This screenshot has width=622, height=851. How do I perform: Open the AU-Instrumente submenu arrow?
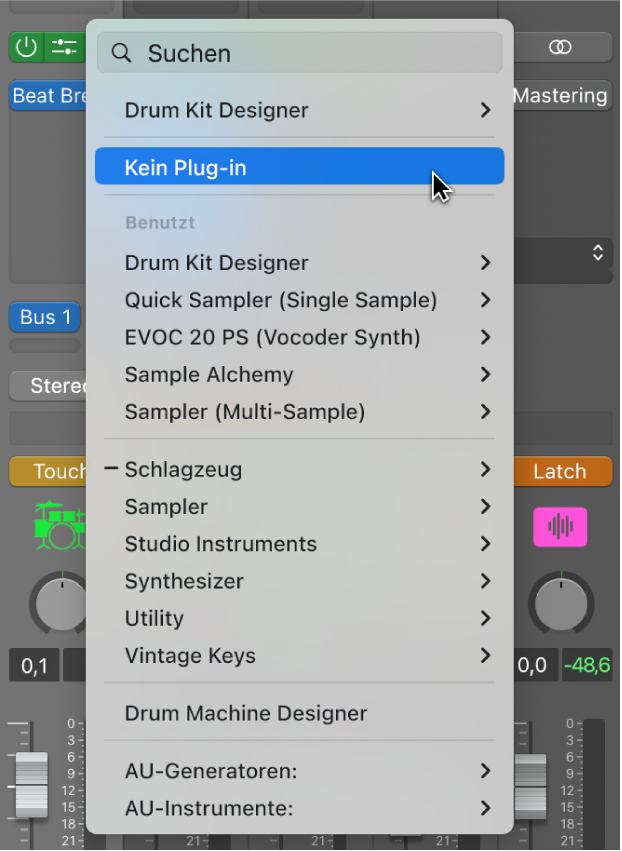point(485,808)
